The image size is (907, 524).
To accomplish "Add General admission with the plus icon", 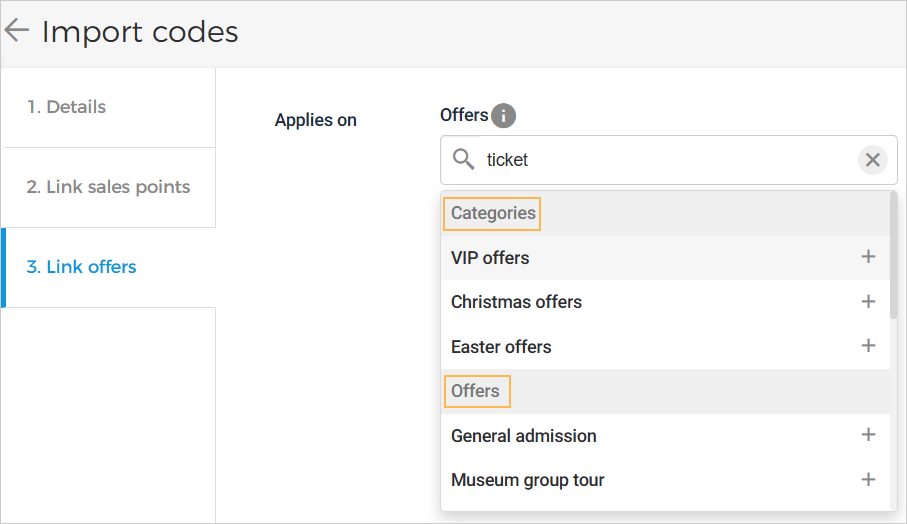I will pyautogui.click(x=868, y=435).
